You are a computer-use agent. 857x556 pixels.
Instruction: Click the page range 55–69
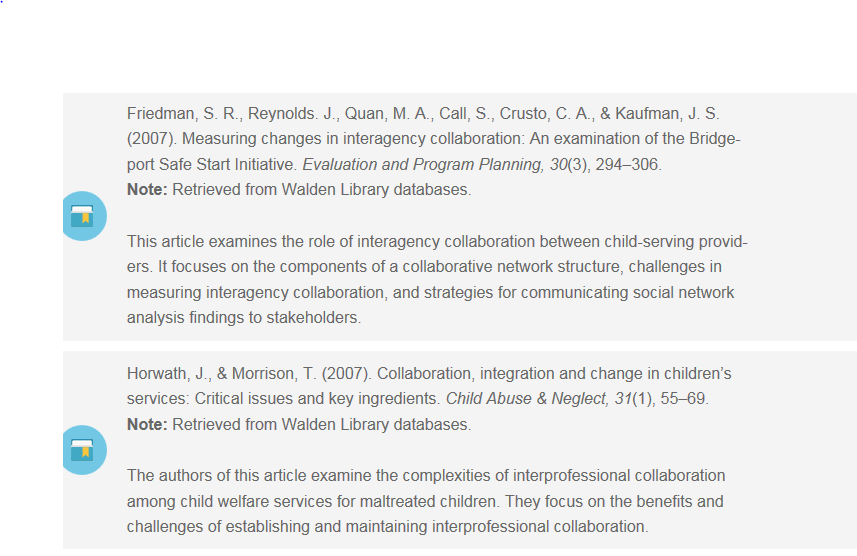pyautogui.click(x=684, y=399)
